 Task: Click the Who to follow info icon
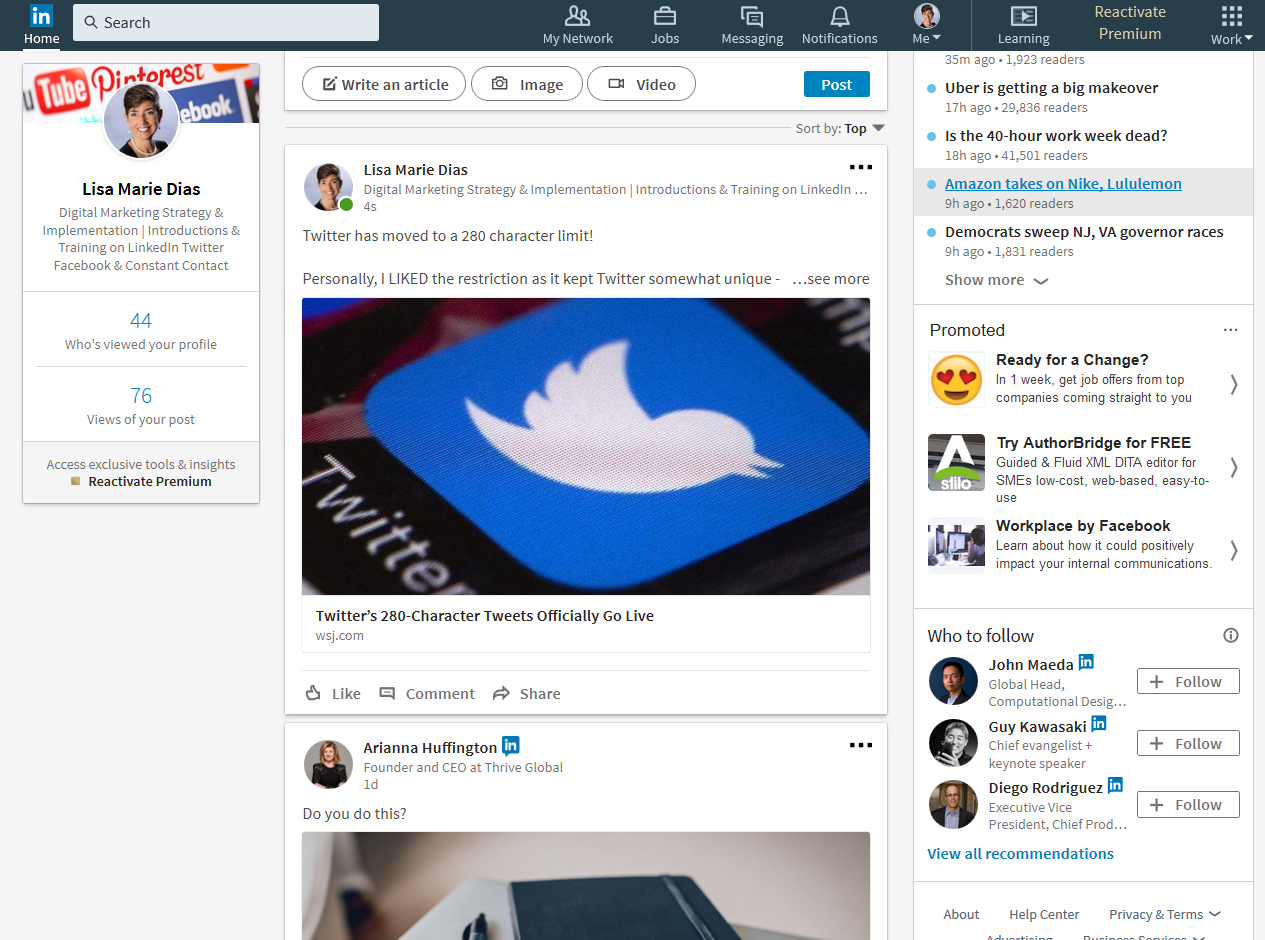coord(1231,635)
